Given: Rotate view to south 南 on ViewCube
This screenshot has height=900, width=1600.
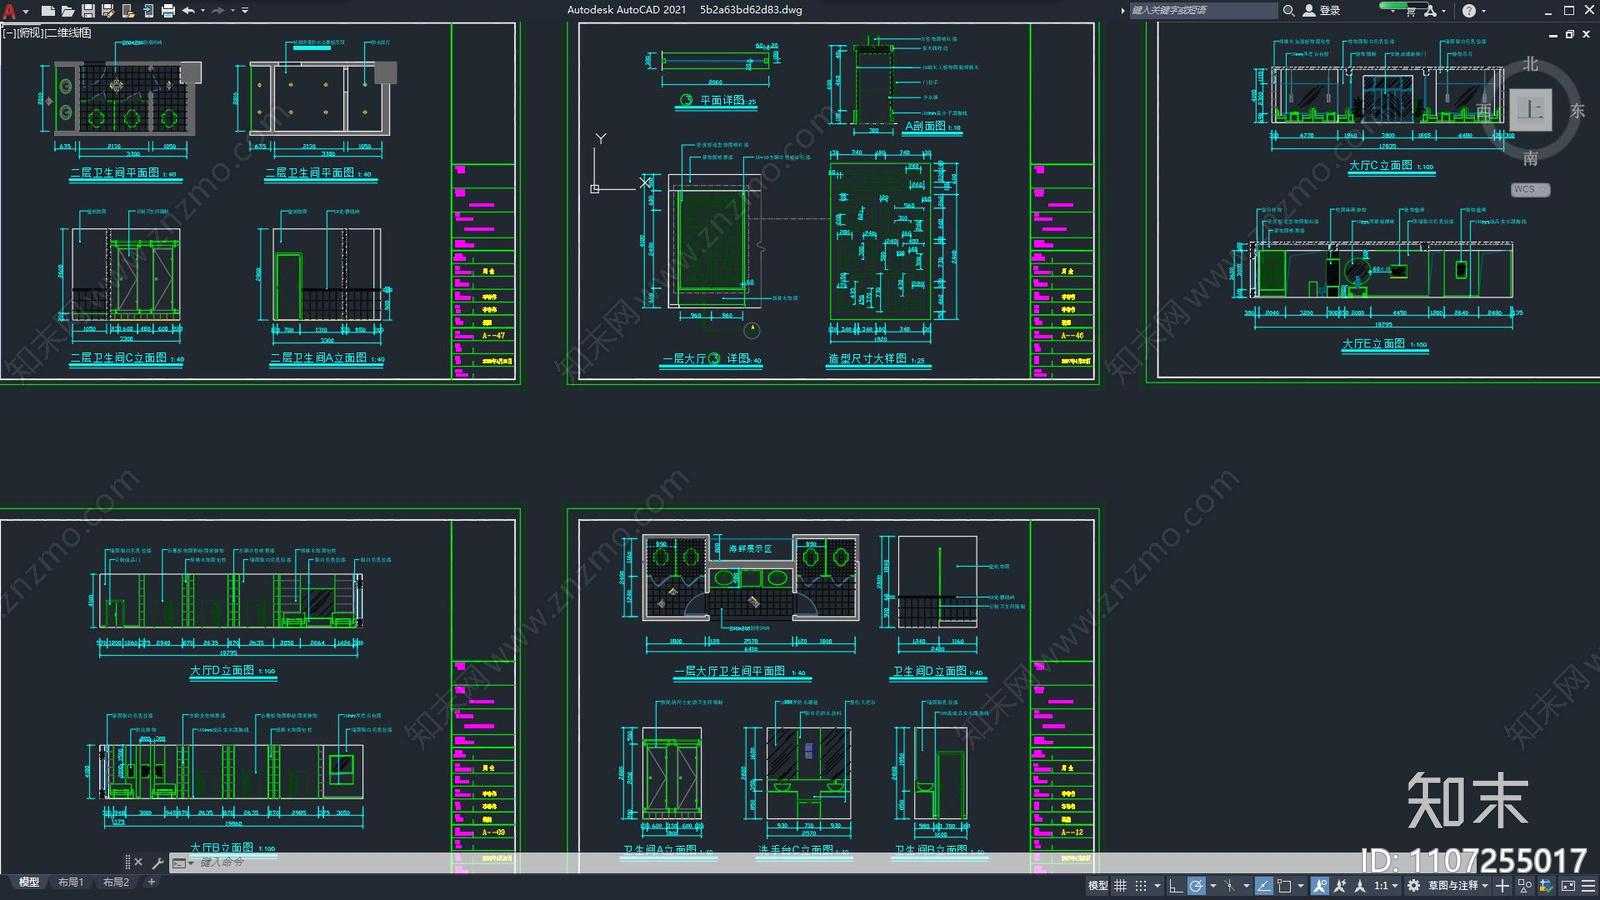Looking at the screenshot, I should (x=1531, y=158).
